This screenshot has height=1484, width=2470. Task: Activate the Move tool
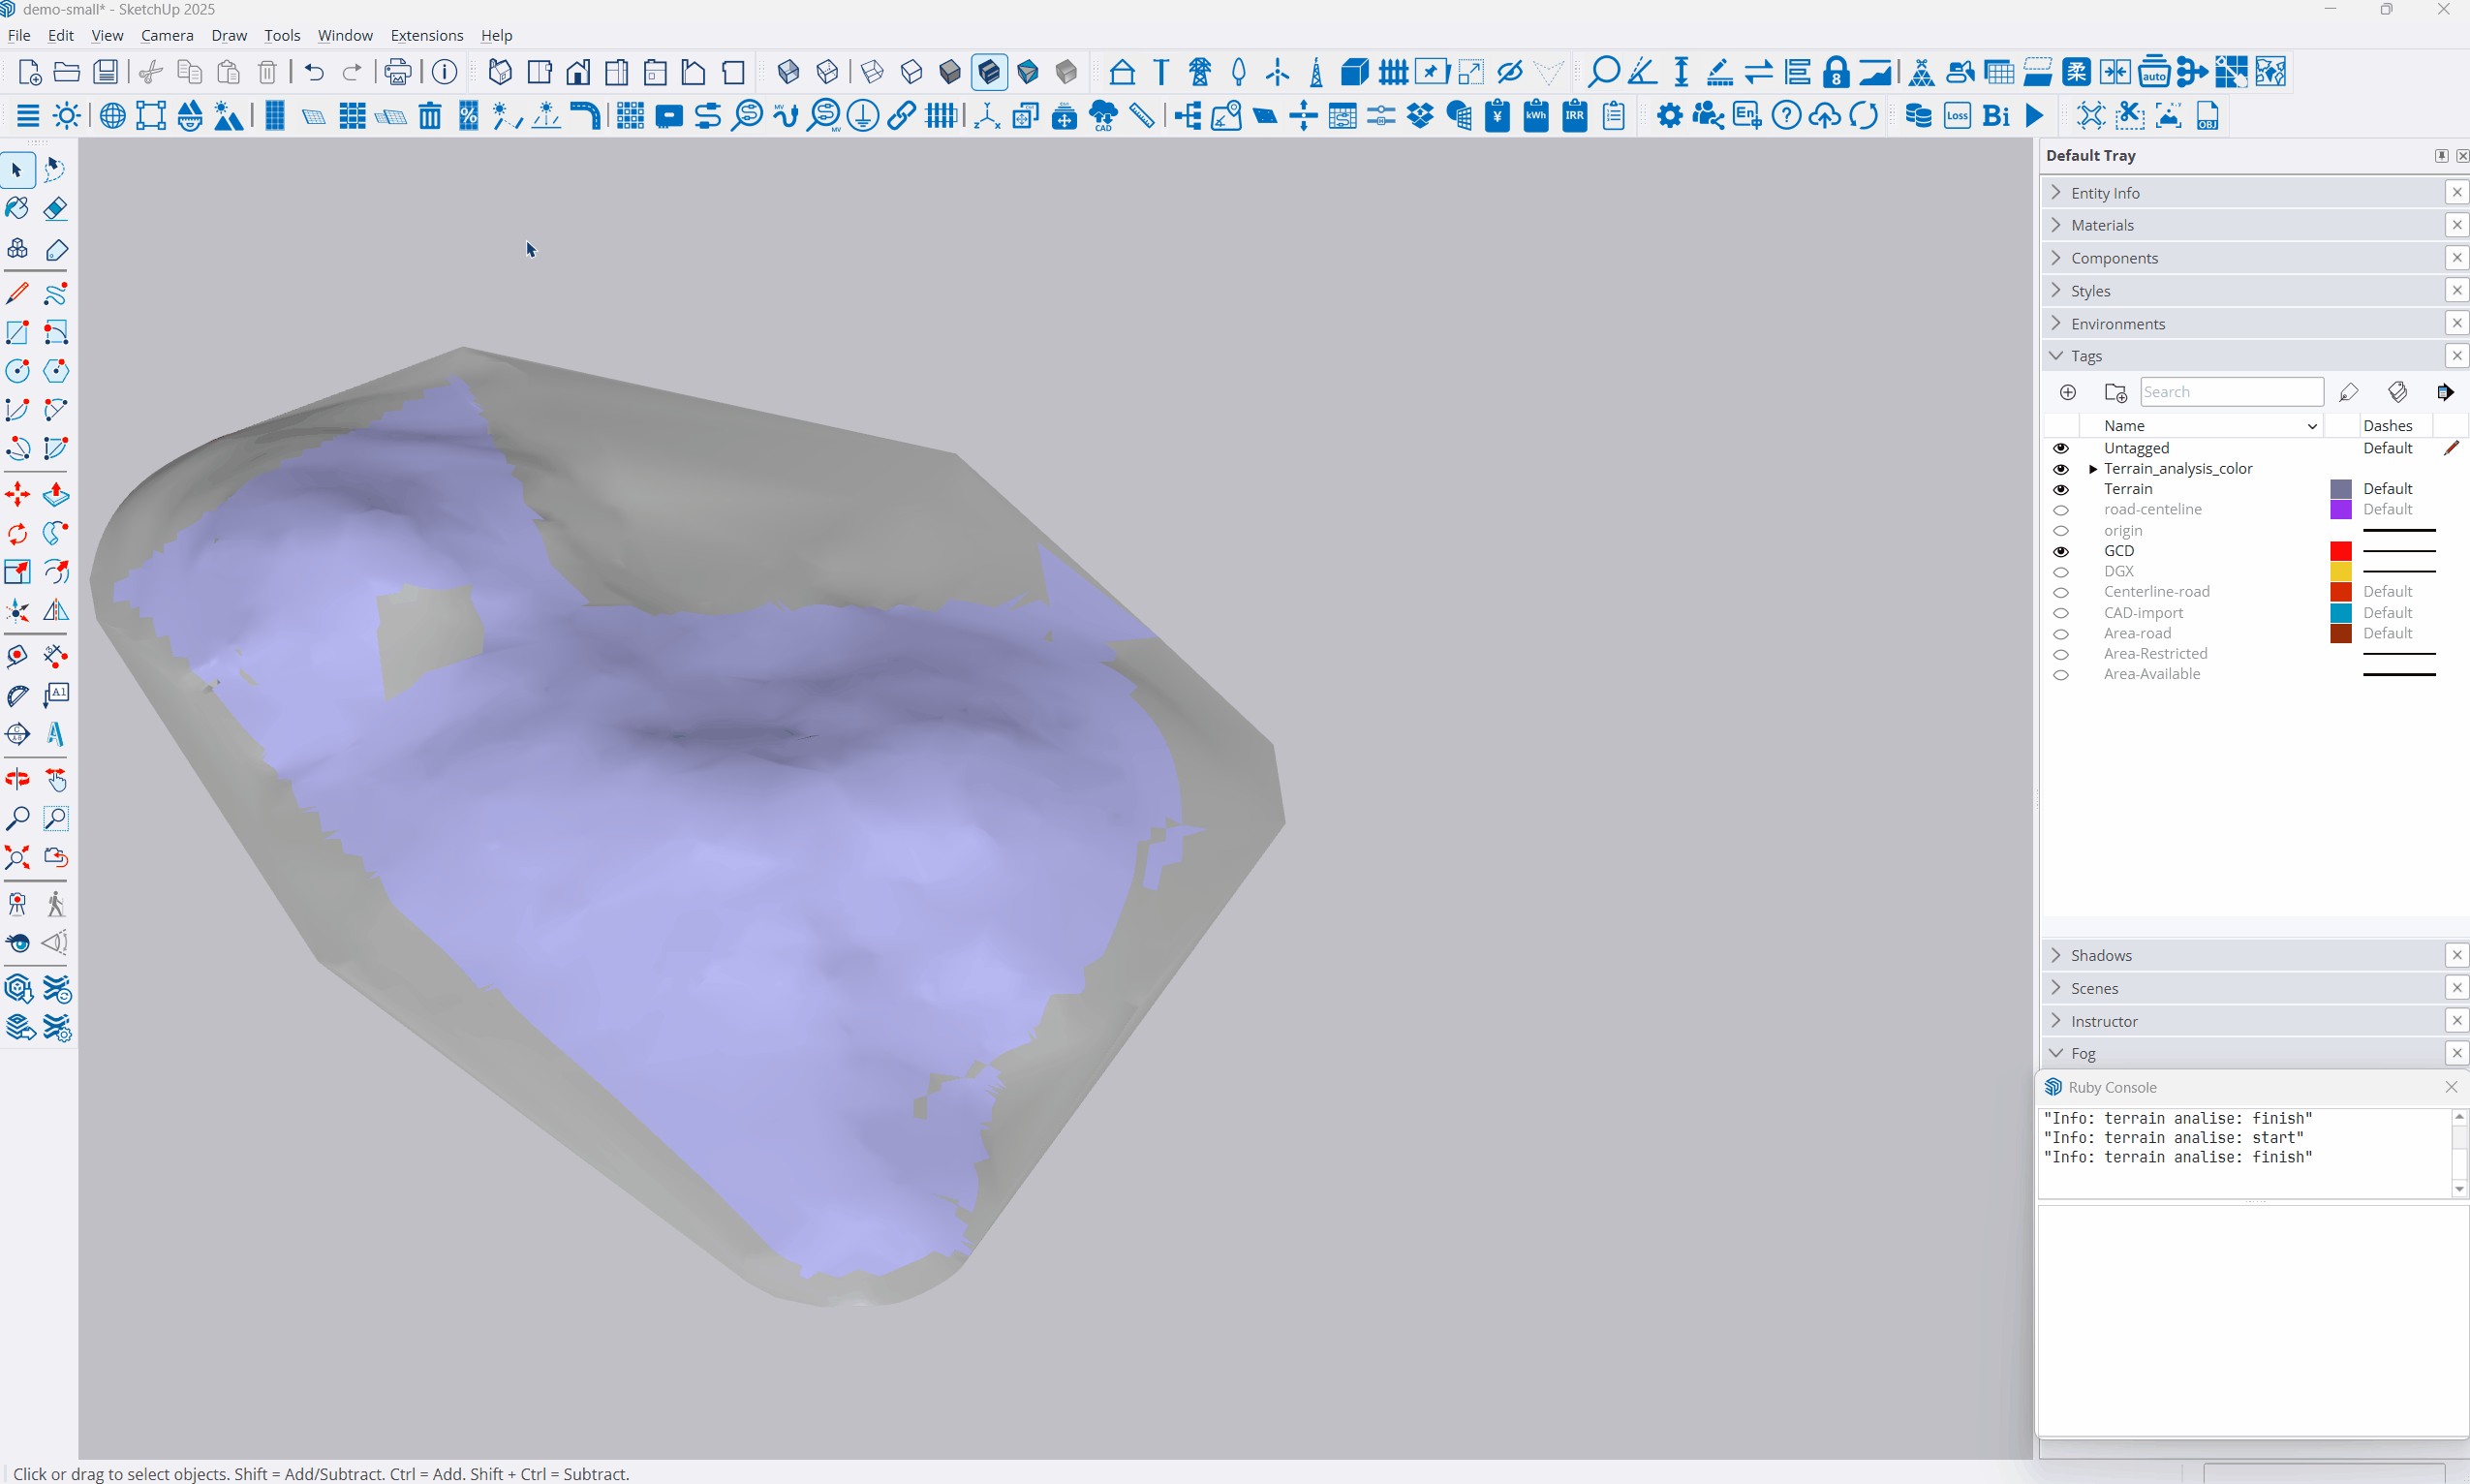point(17,495)
